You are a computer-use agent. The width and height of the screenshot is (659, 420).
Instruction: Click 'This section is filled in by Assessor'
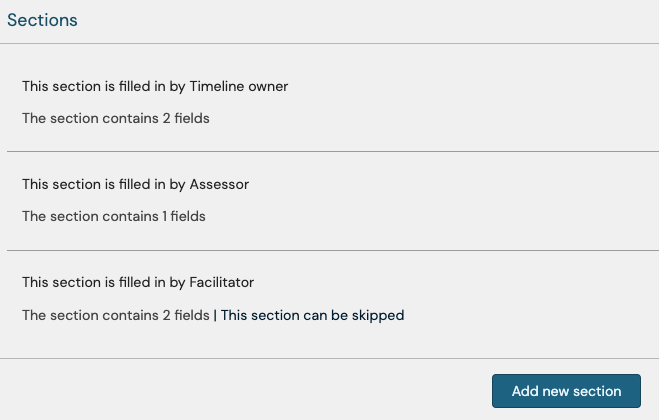click(x=135, y=184)
